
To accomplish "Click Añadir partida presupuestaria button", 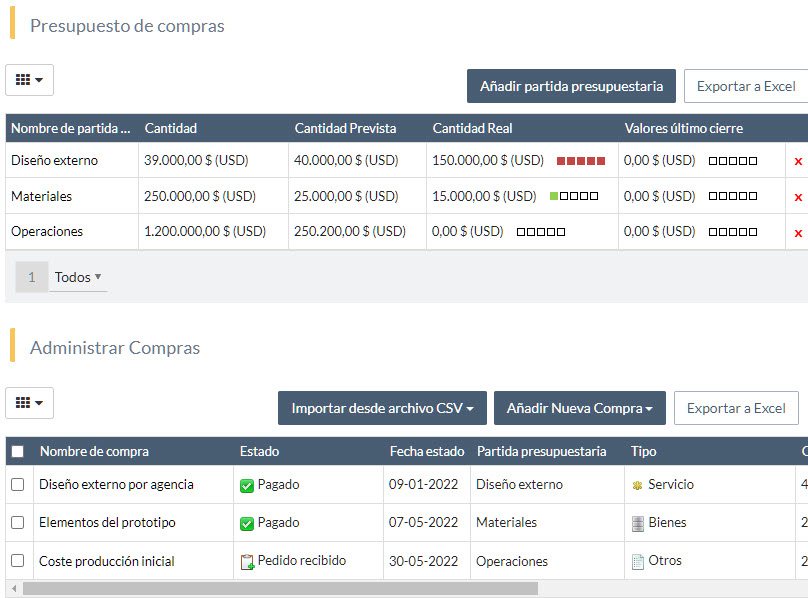I will (571, 86).
